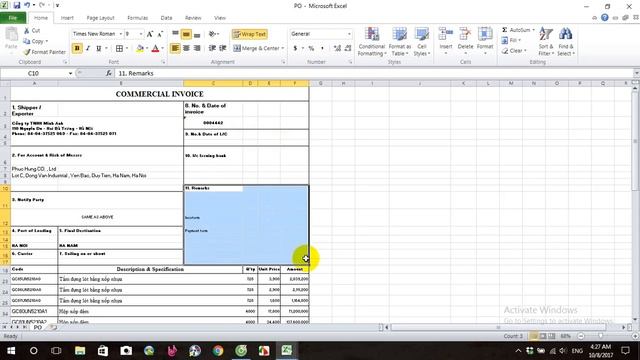Click the formula bar showing 11. Remarks
The height and width of the screenshot is (360, 640).
point(376,73)
